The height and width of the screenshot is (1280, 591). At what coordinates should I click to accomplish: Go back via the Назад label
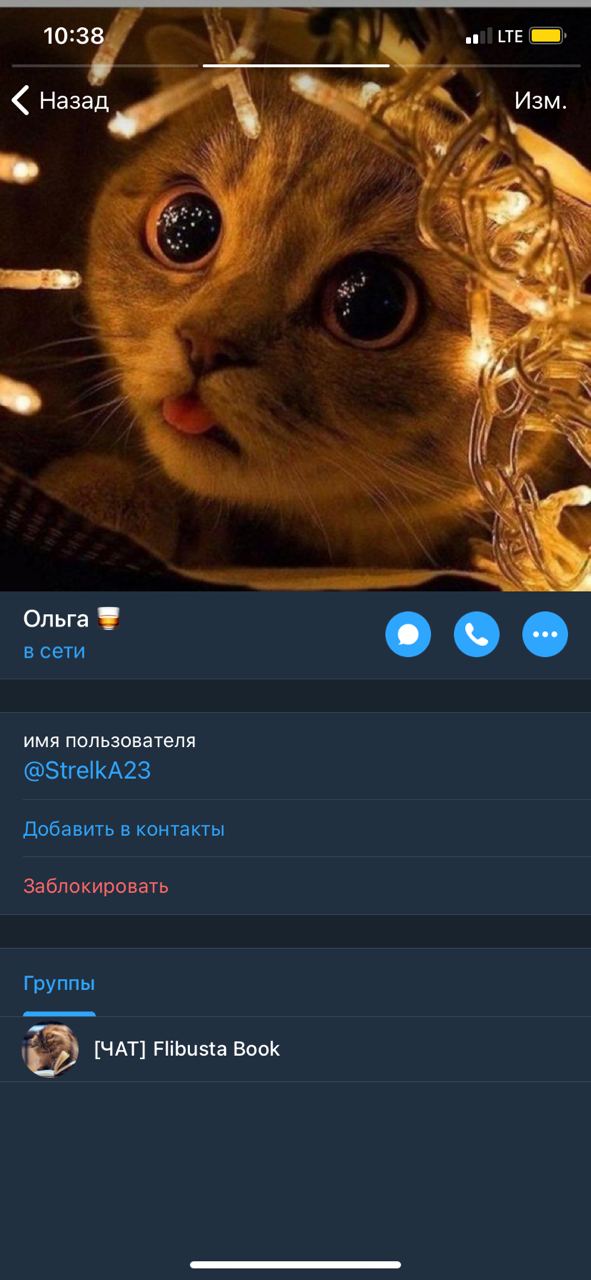(x=74, y=100)
